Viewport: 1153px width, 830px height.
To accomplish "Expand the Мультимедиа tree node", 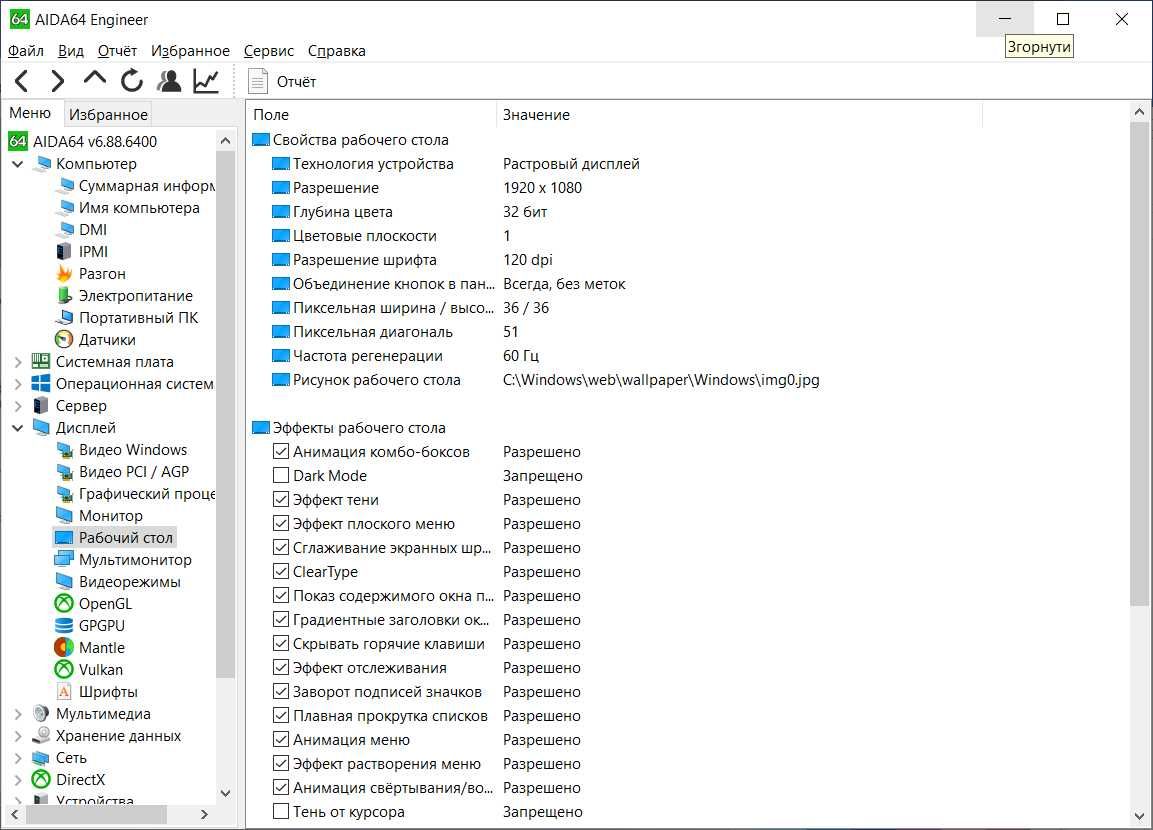I will pyautogui.click(x=18, y=714).
